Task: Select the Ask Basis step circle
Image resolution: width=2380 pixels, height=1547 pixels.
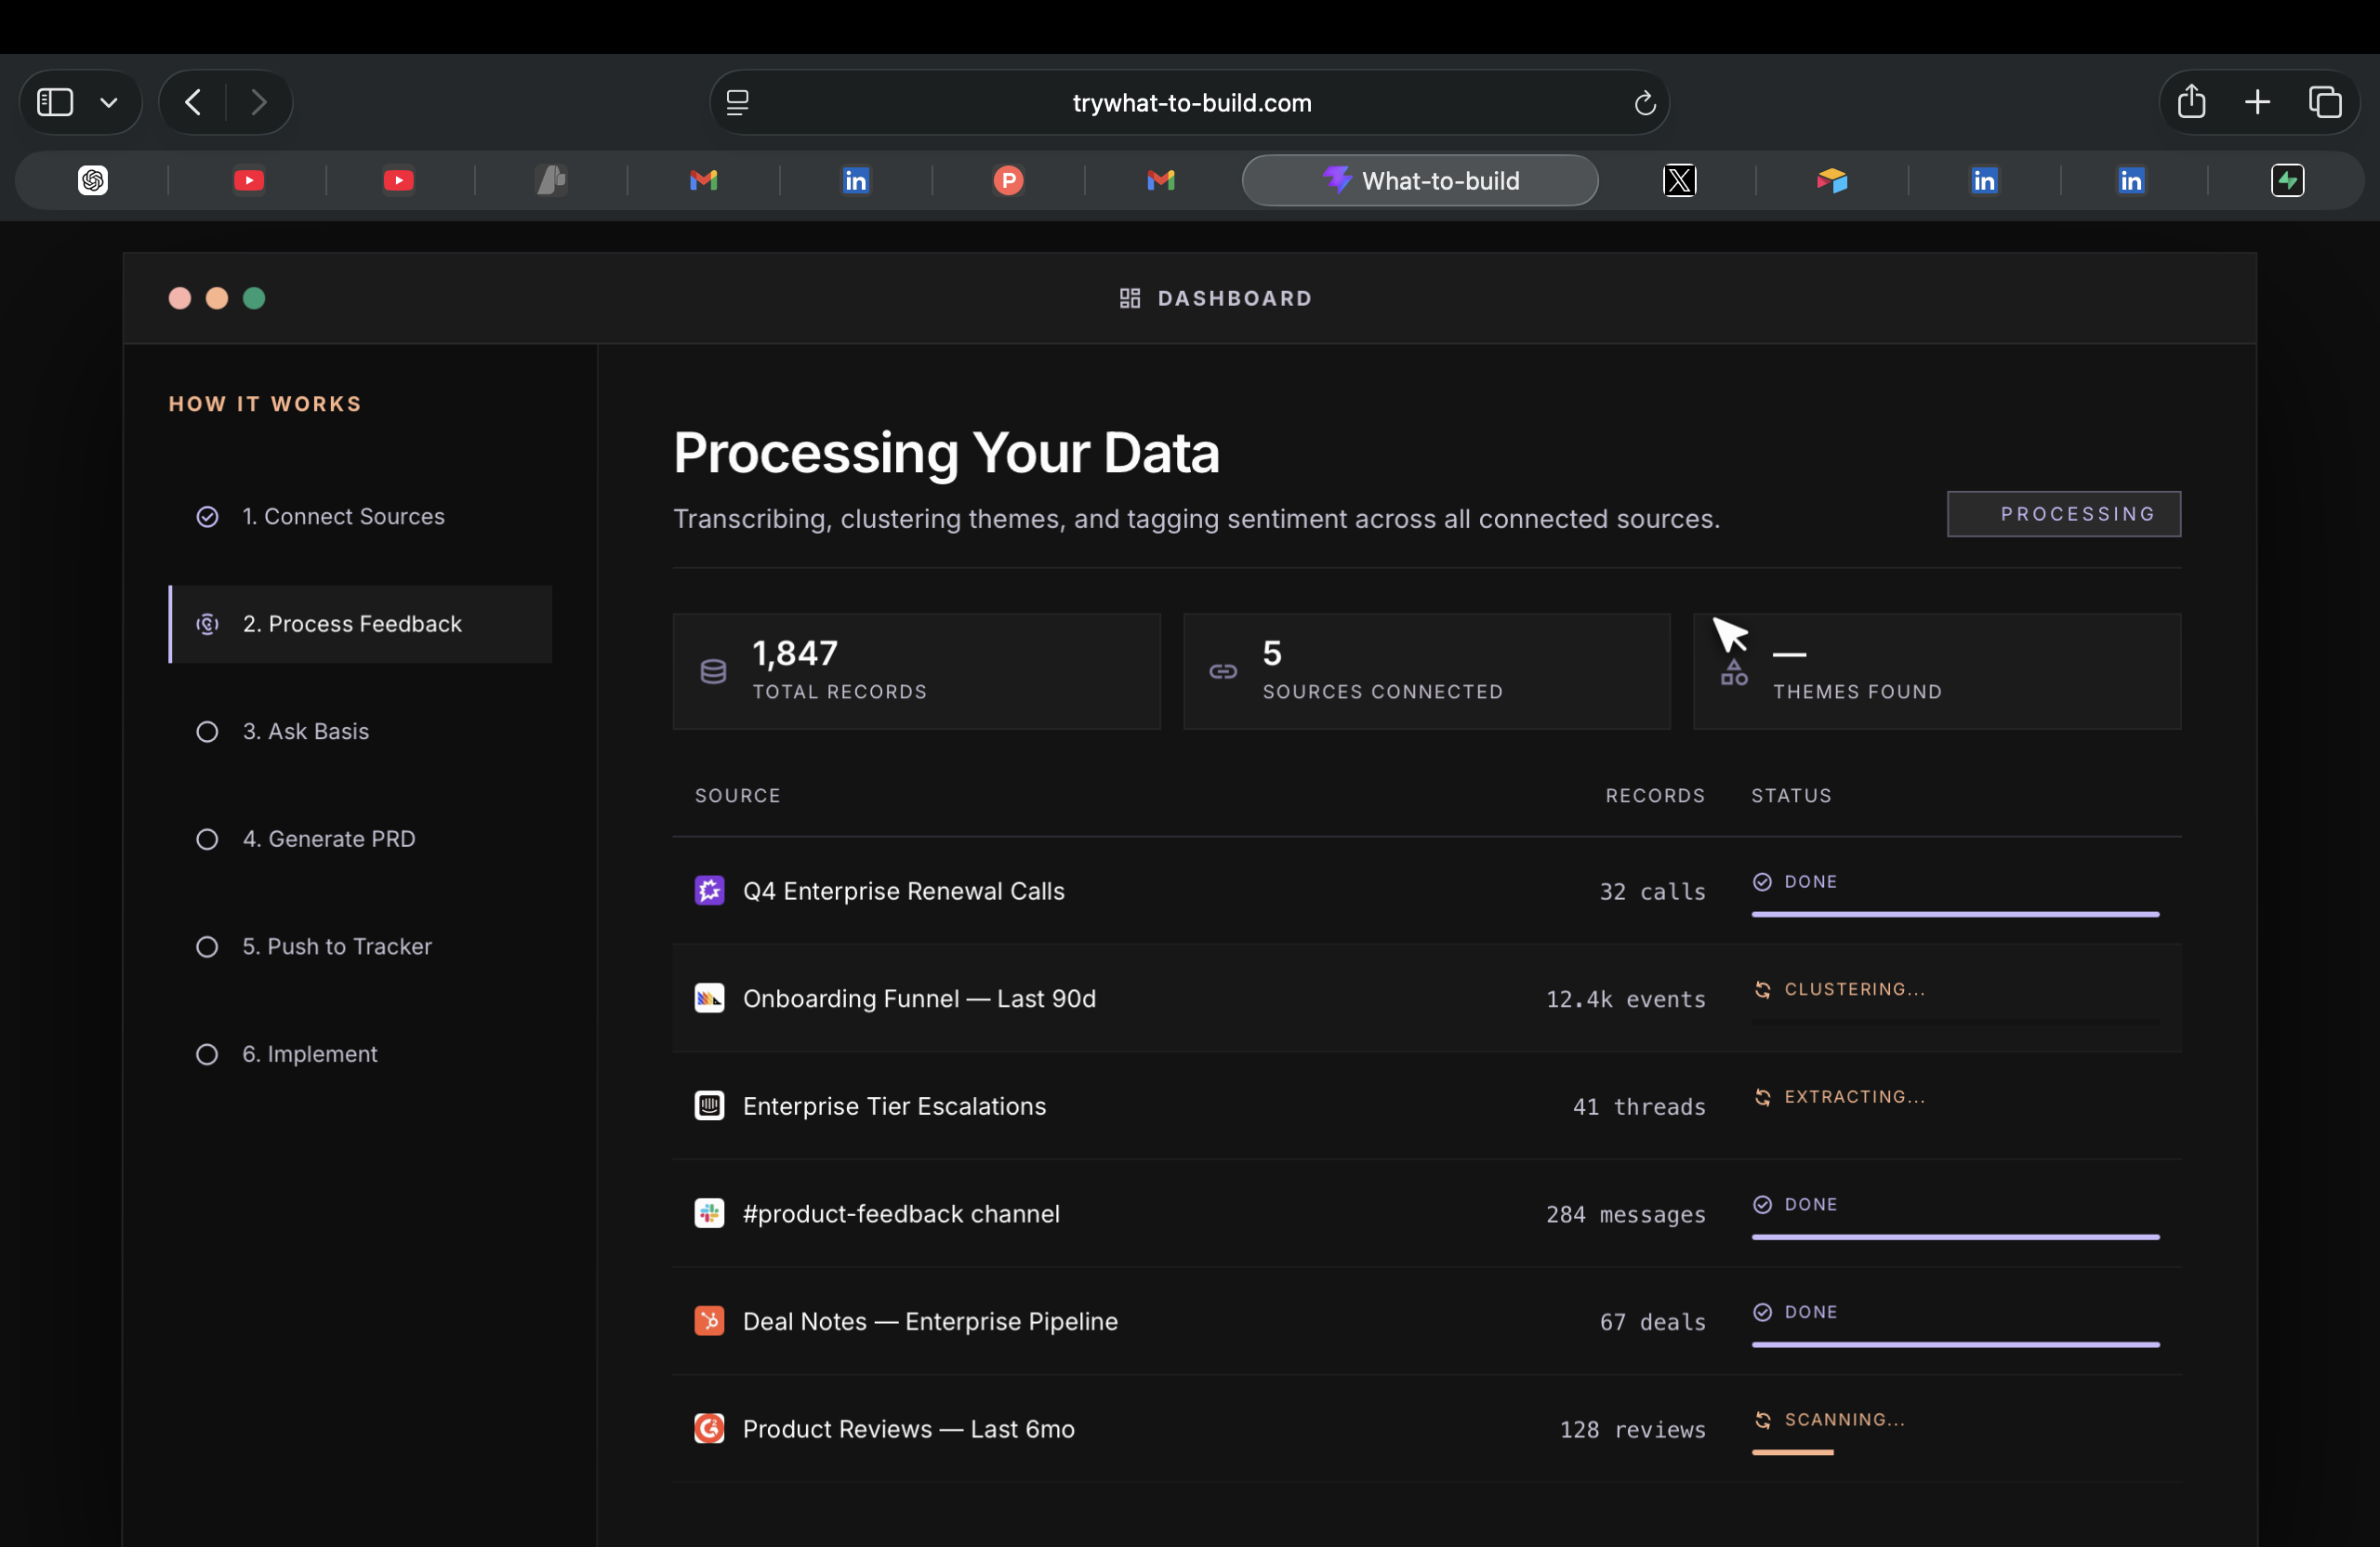Action: click(x=207, y=732)
